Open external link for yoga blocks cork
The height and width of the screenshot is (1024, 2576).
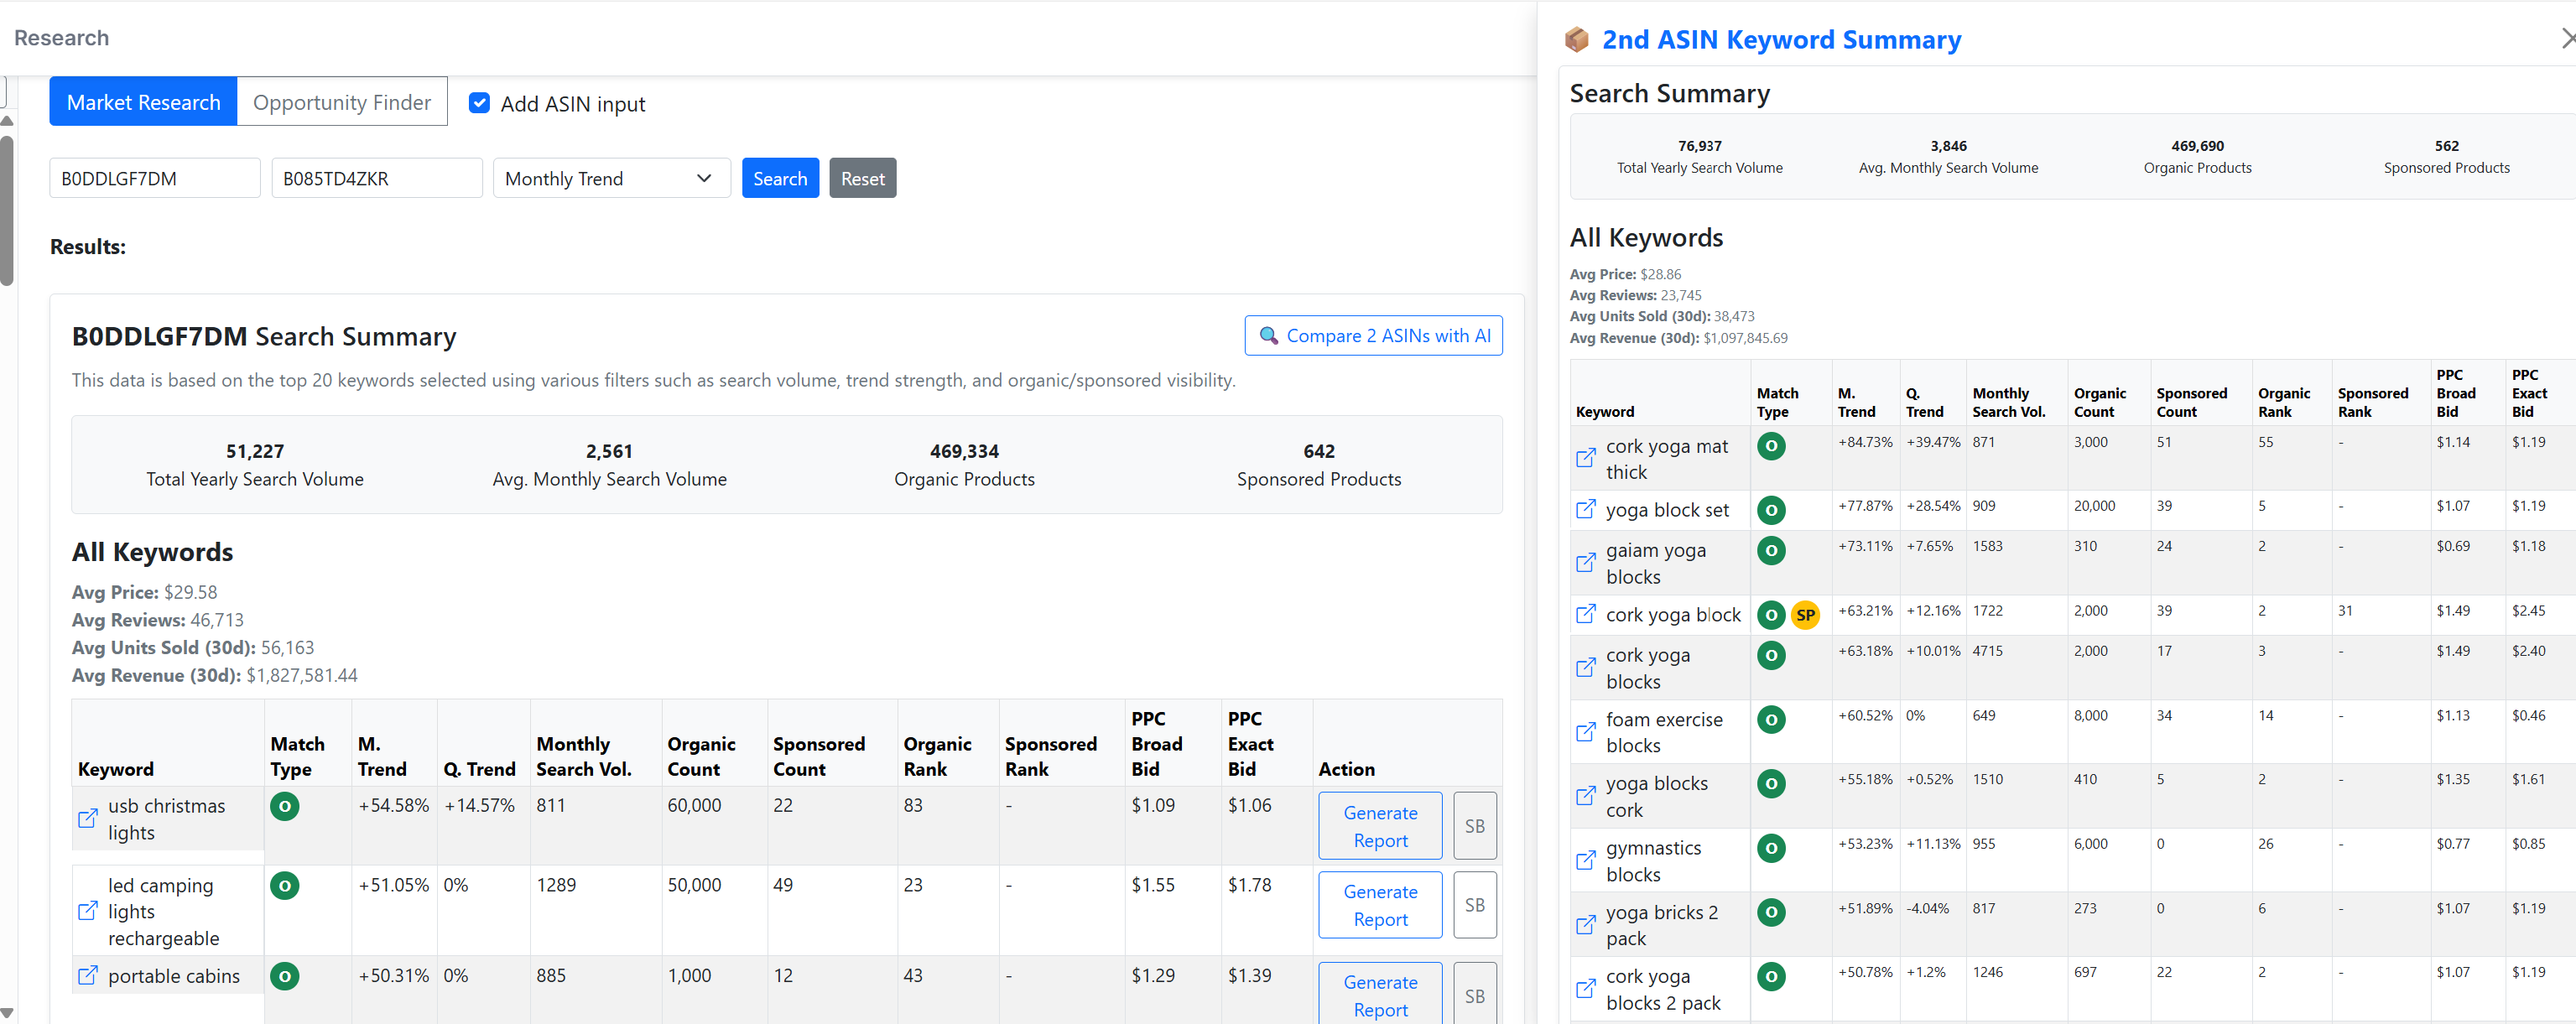pos(1586,796)
